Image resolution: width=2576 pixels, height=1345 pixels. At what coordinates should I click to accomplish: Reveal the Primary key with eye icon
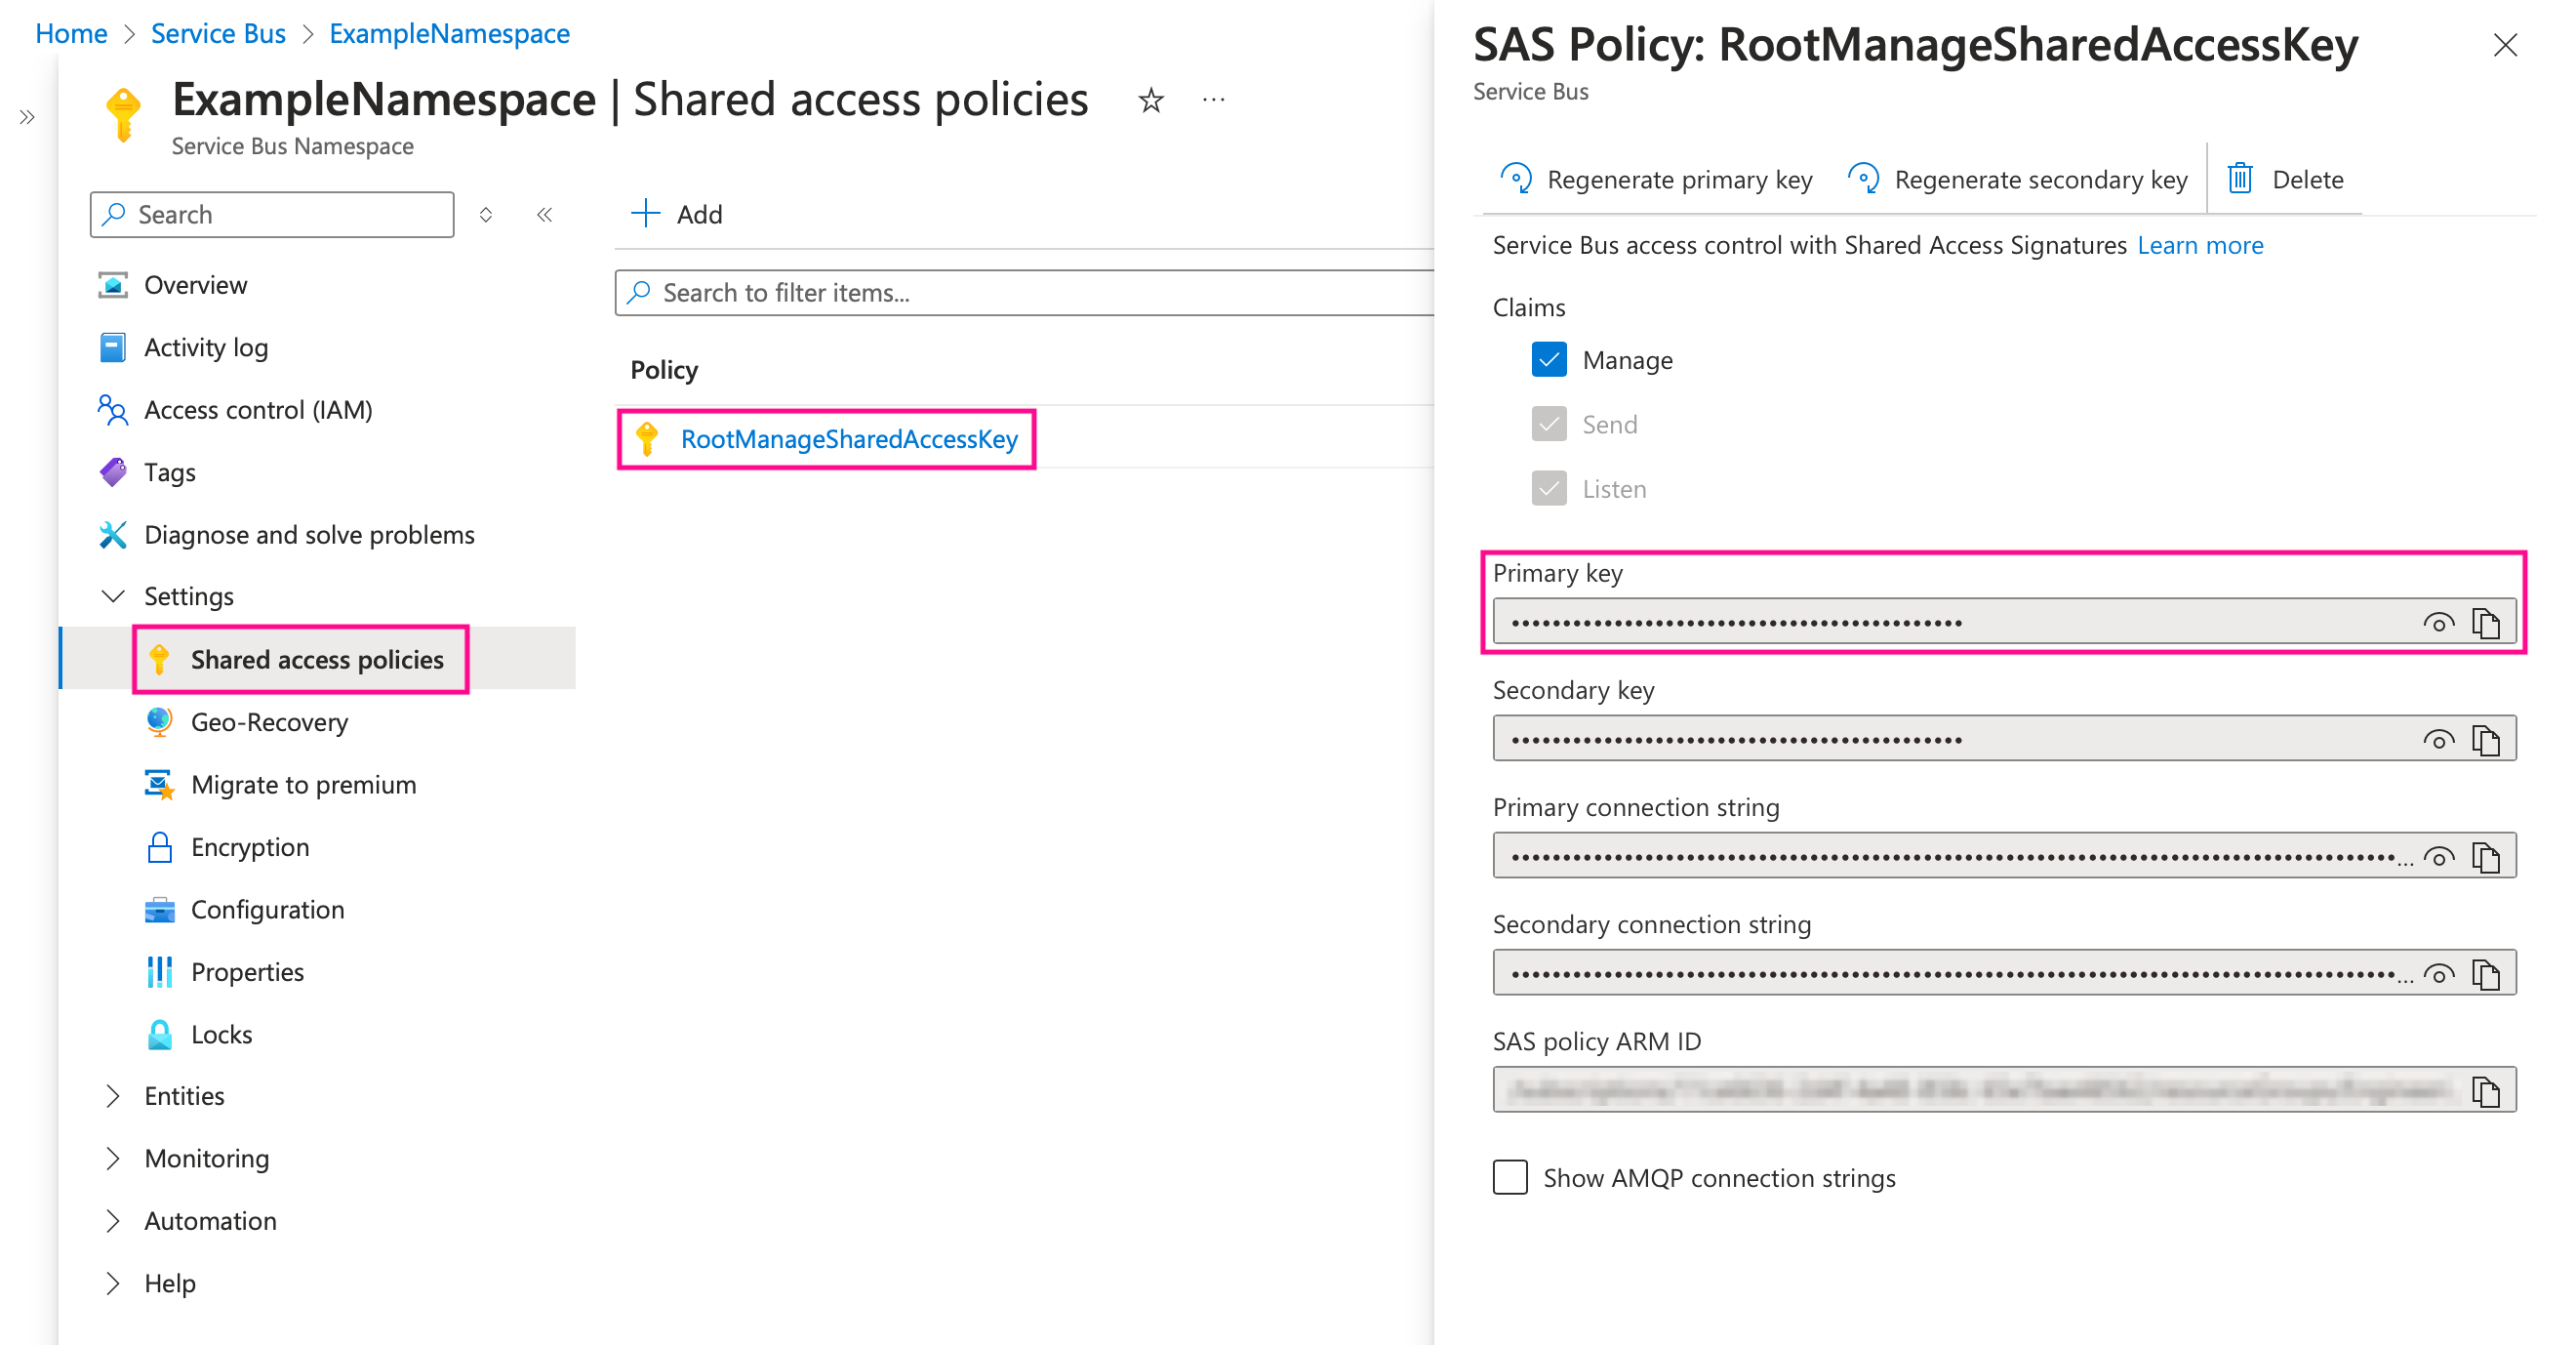(x=2438, y=623)
